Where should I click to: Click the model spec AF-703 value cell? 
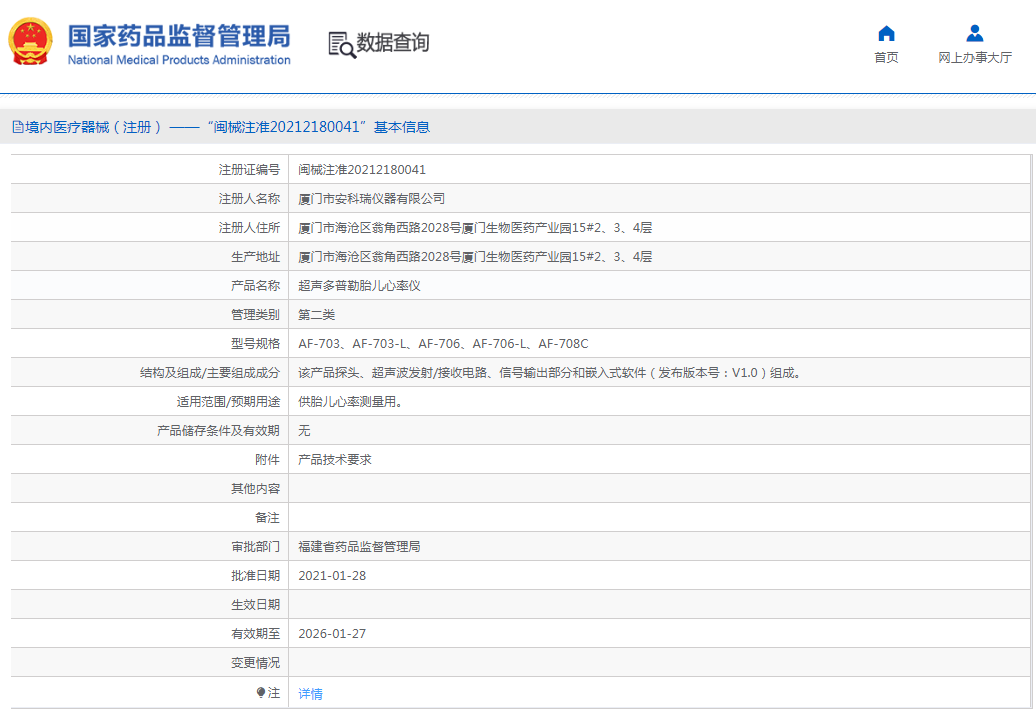(443, 344)
